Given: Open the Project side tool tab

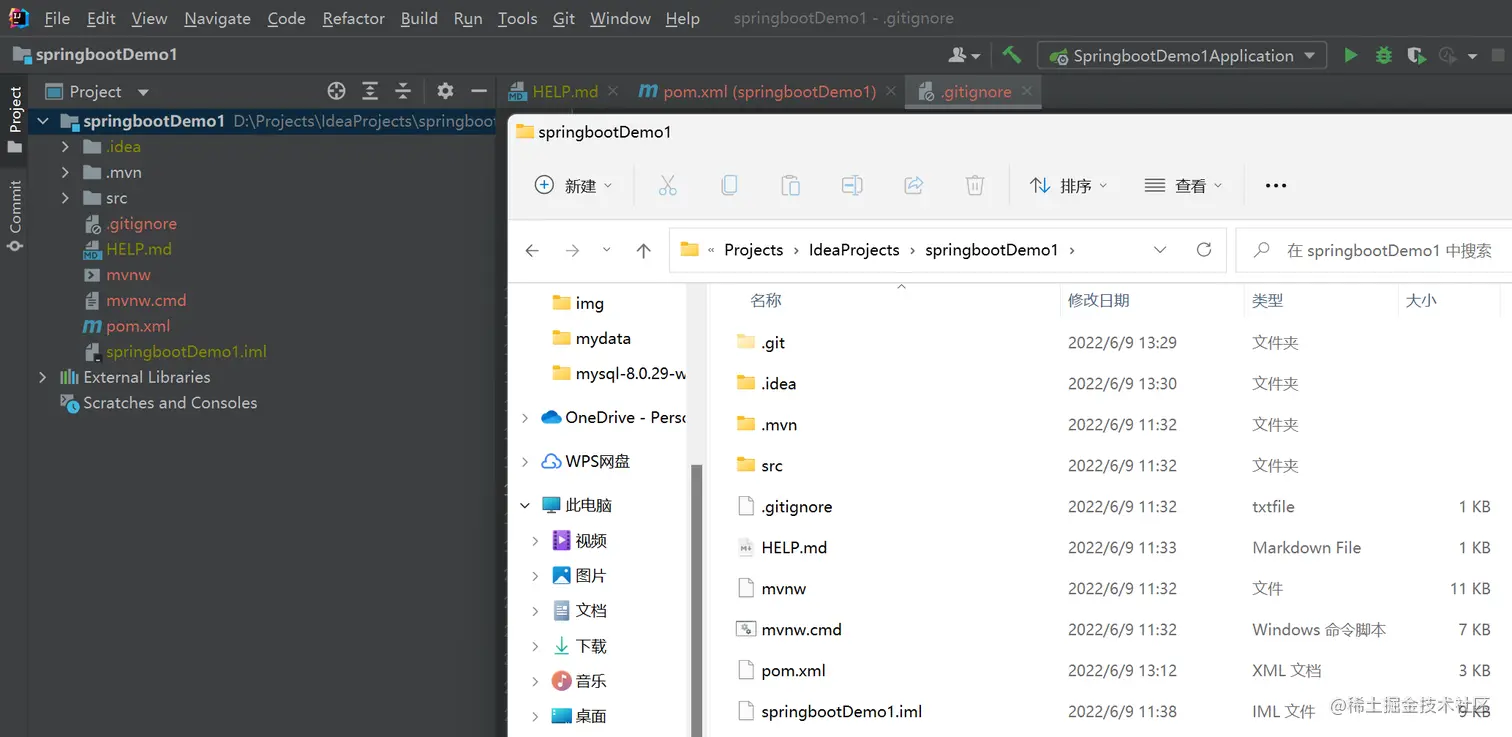Looking at the screenshot, I should click(x=15, y=120).
